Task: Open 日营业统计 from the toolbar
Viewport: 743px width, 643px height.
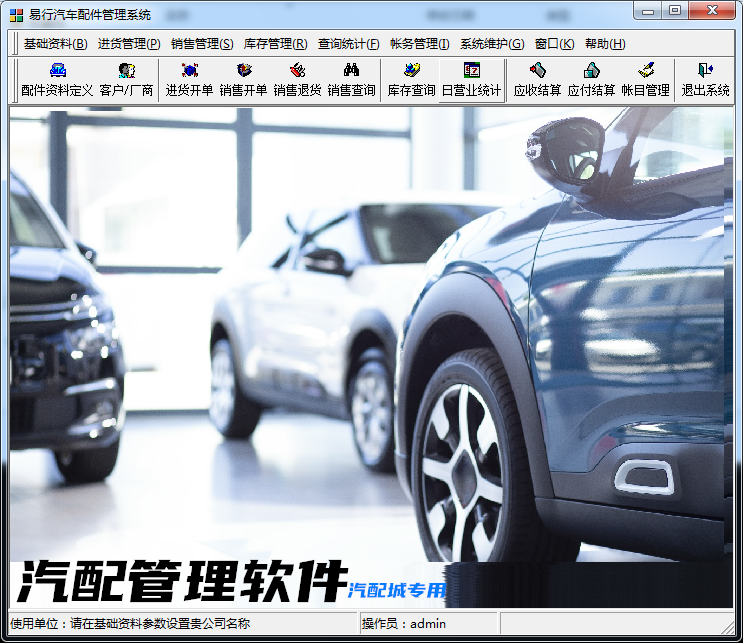Action: (x=471, y=80)
